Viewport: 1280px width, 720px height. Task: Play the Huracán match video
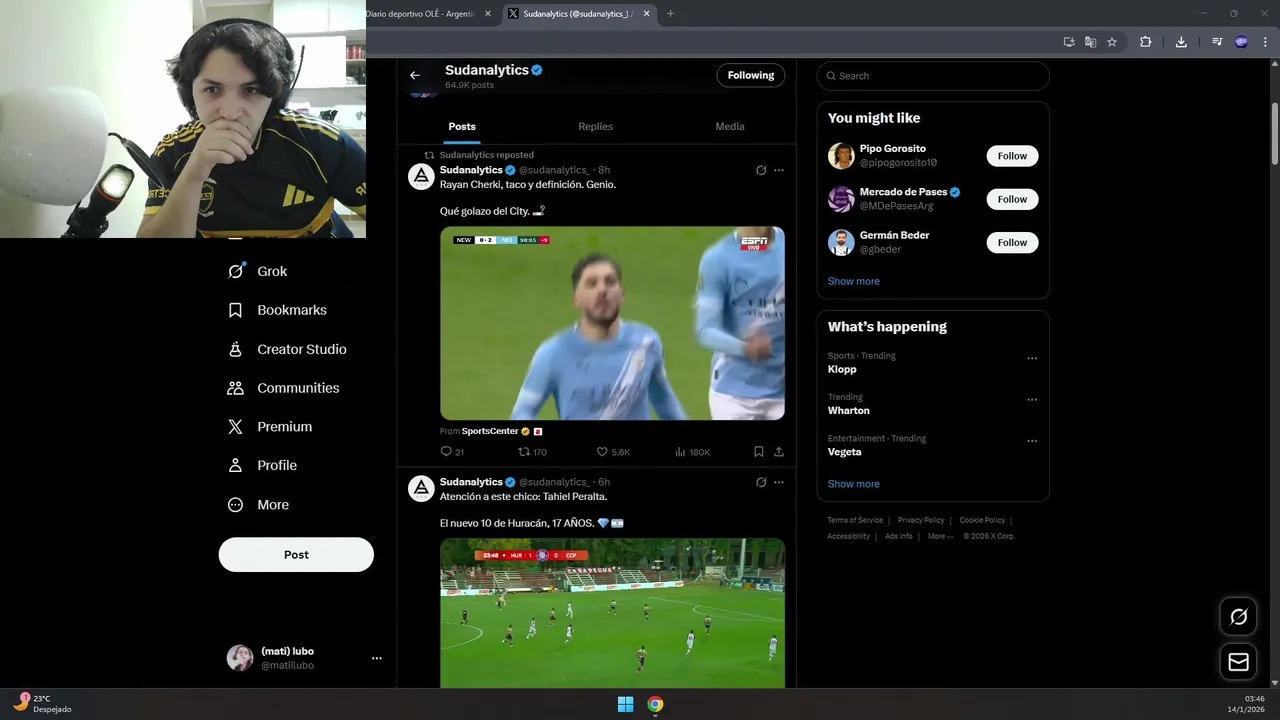612,613
